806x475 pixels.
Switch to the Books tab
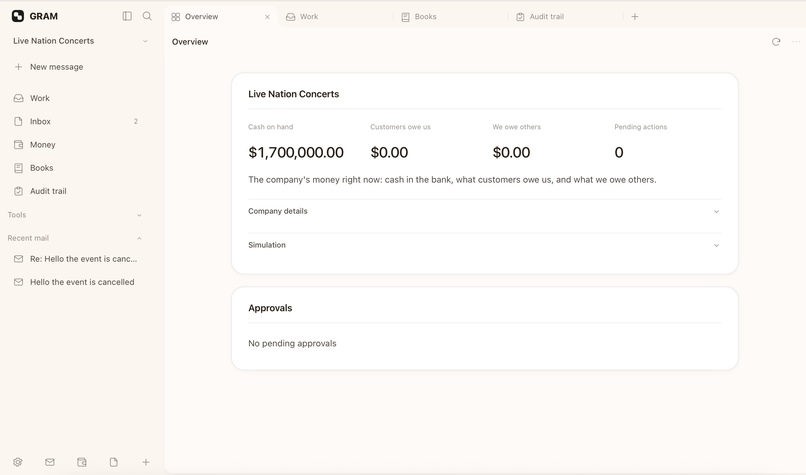click(452, 16)
